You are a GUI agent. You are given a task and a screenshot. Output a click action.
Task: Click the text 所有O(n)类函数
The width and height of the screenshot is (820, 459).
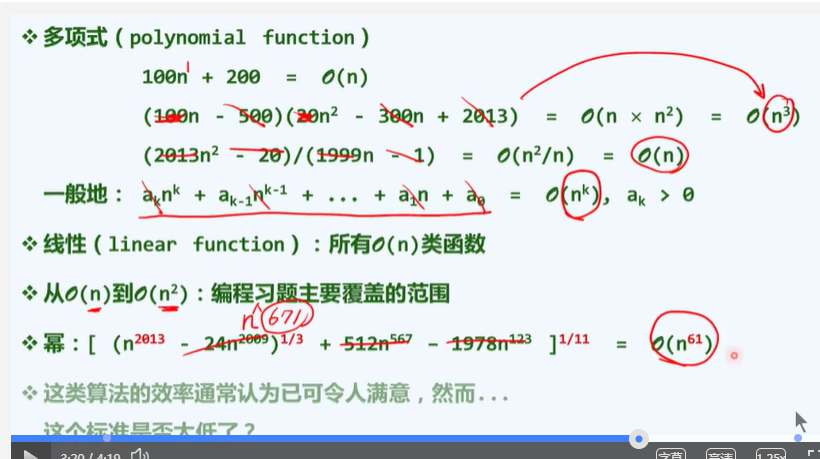pyautogui.click(x=407, y=244)
